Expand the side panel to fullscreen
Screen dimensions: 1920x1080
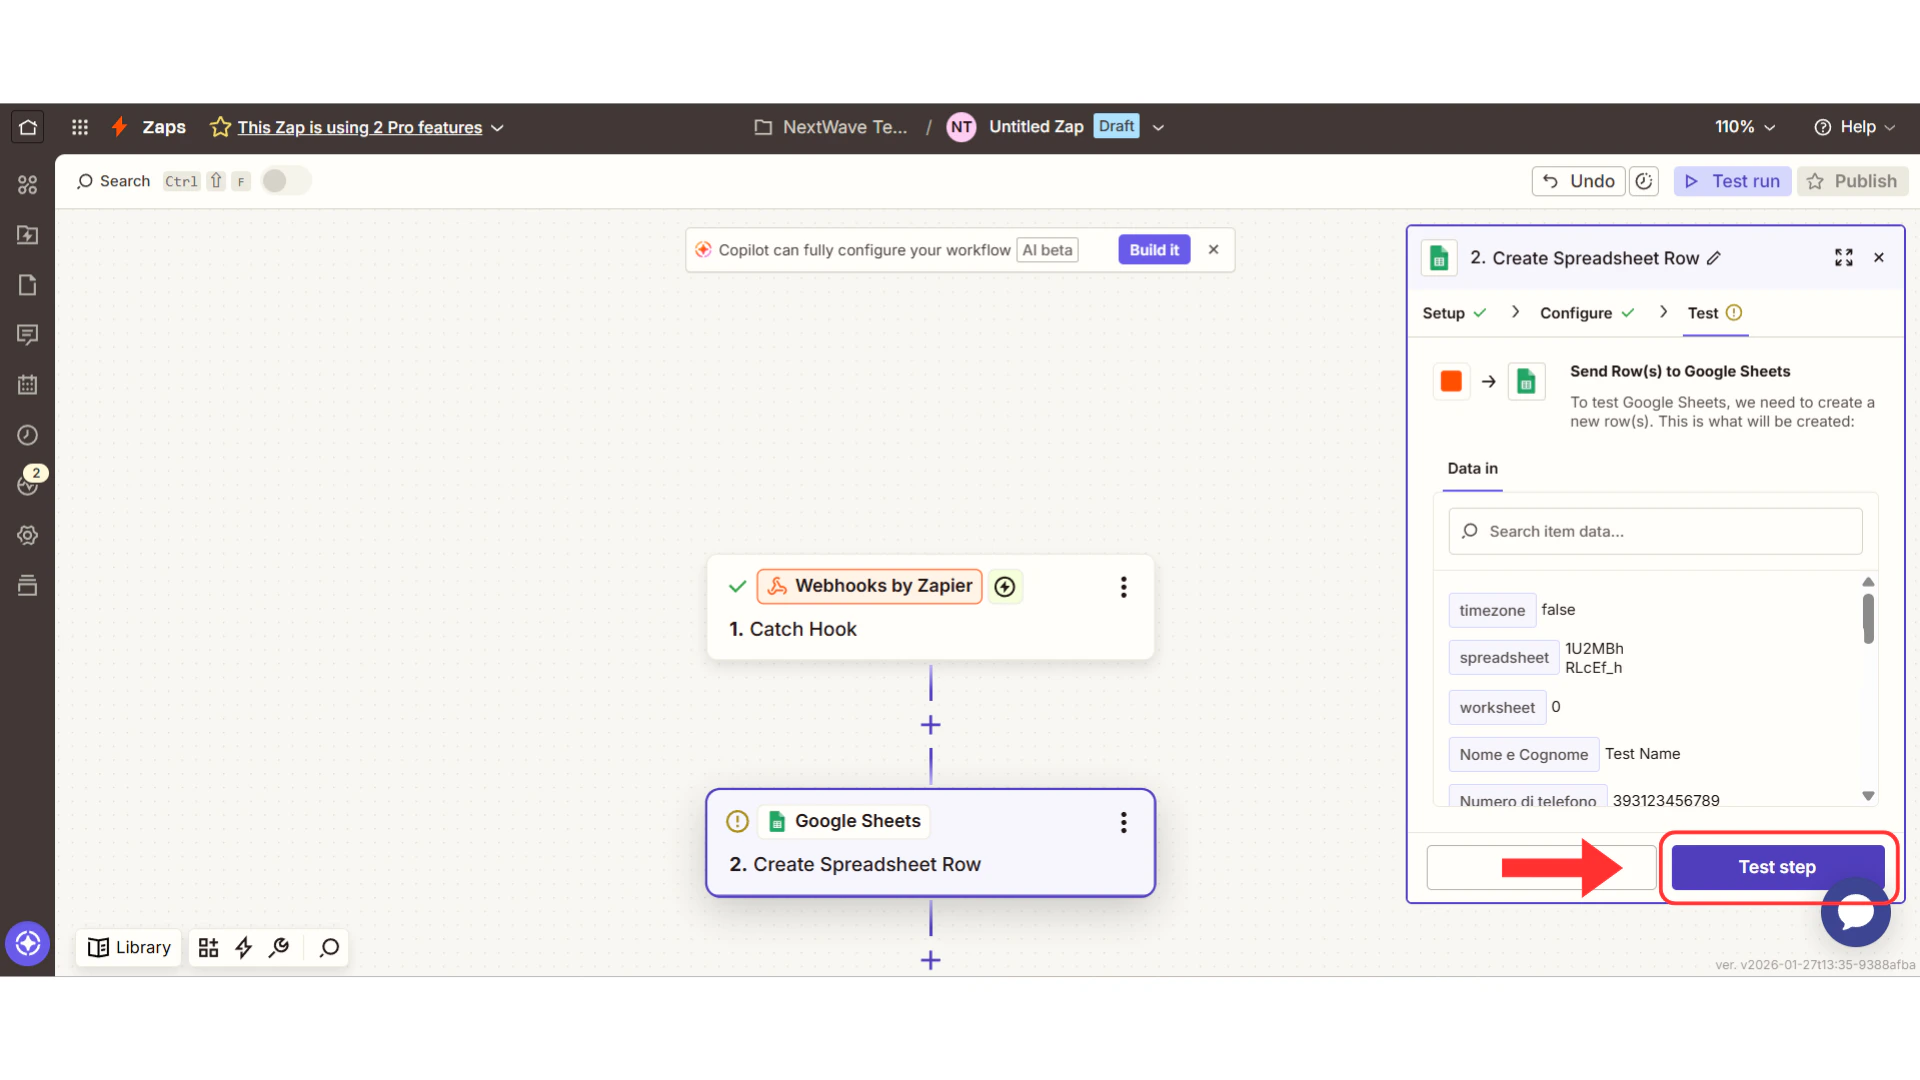pyautogui.click(x=1843, y=258)
